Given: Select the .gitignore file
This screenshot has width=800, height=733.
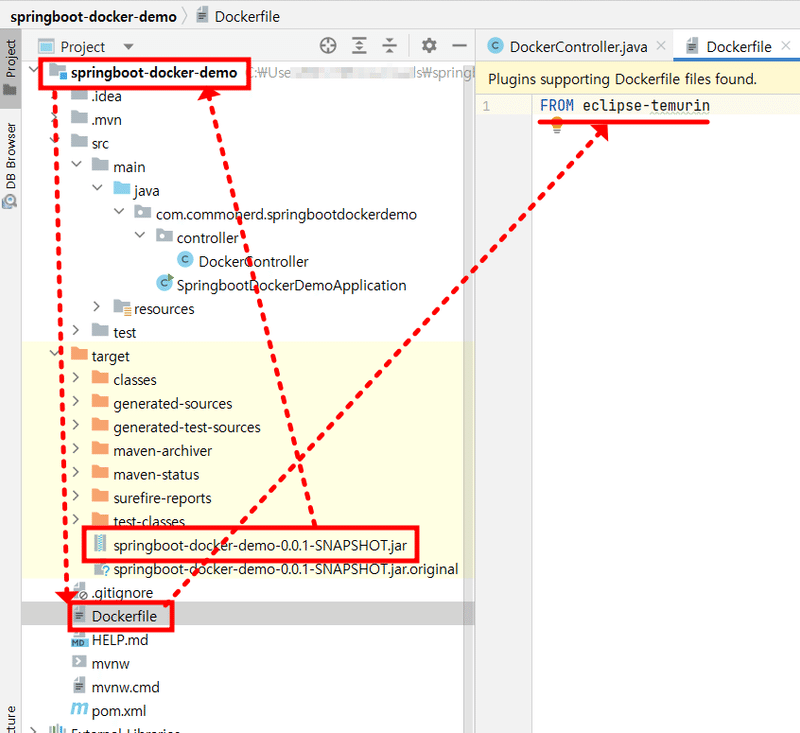Looking at the screenshot, I should coord(122,593).
